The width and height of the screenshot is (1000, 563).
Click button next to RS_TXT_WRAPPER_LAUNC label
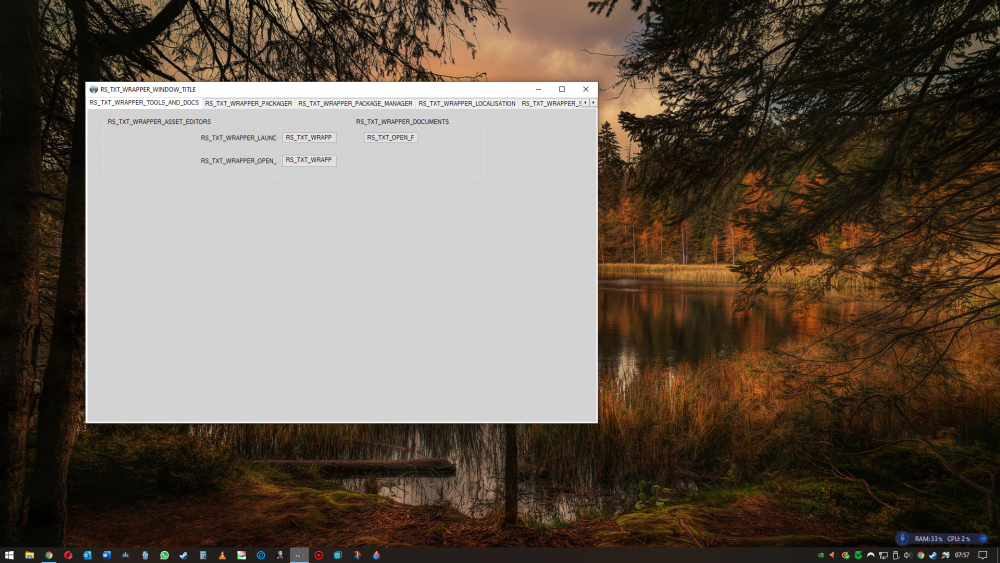click(309, 138)
